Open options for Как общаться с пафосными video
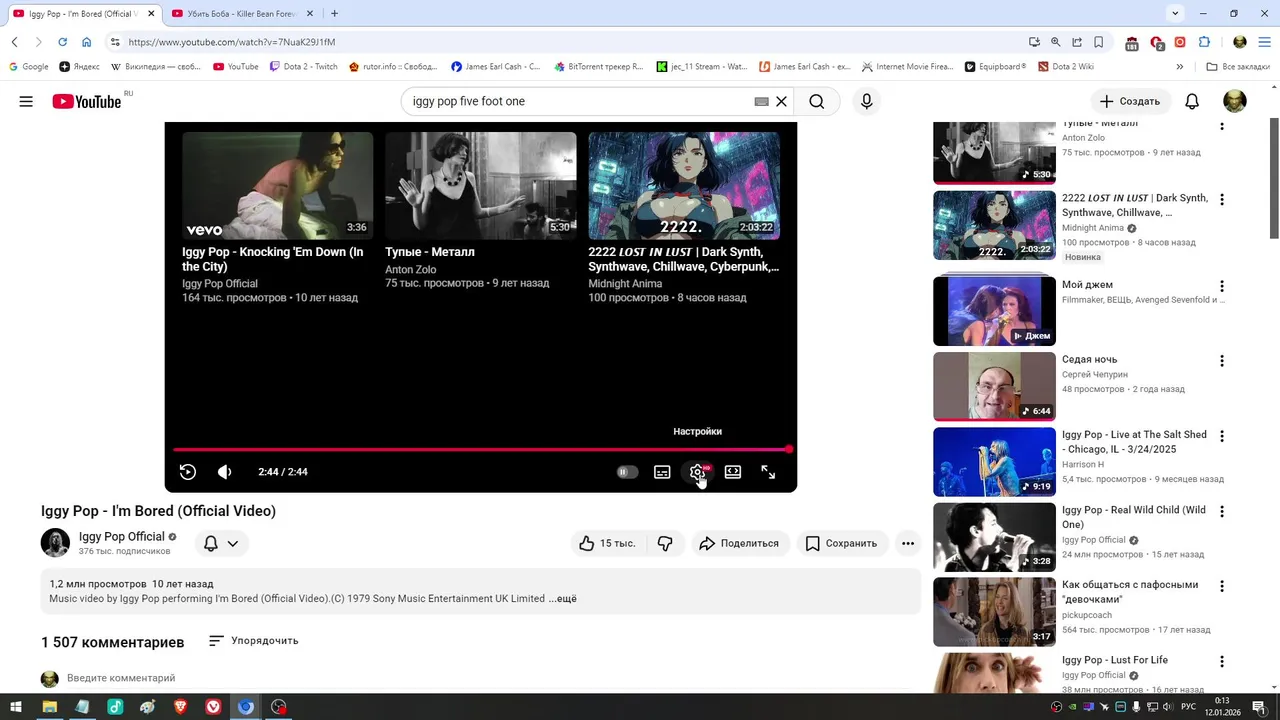1280x720 pixels. [1221, 586]
